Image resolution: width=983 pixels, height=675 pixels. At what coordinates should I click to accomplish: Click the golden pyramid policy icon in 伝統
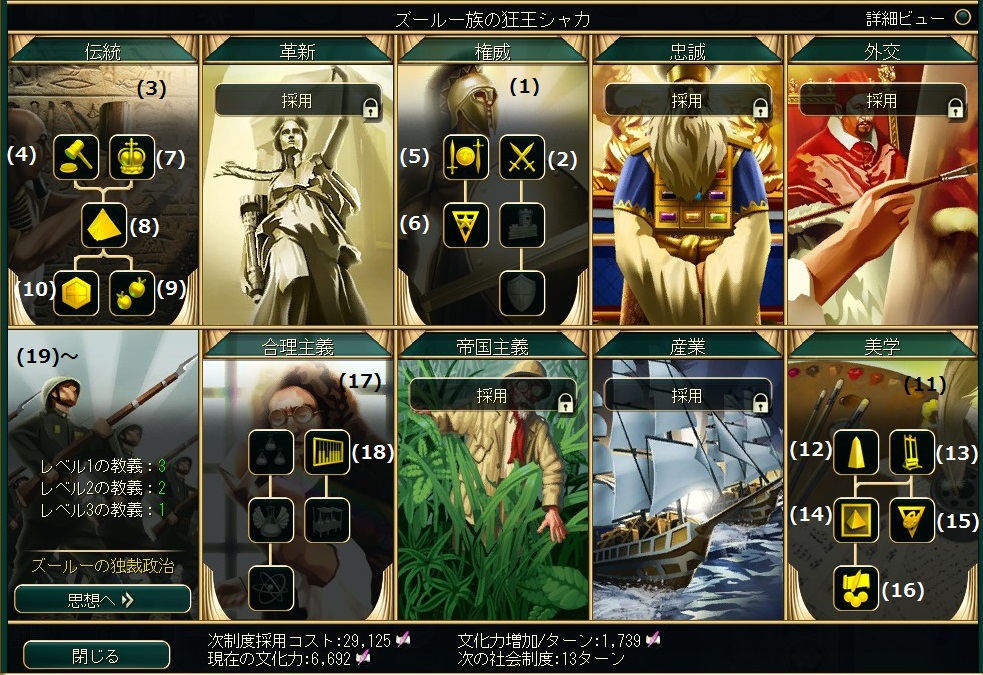coord(104,225)
